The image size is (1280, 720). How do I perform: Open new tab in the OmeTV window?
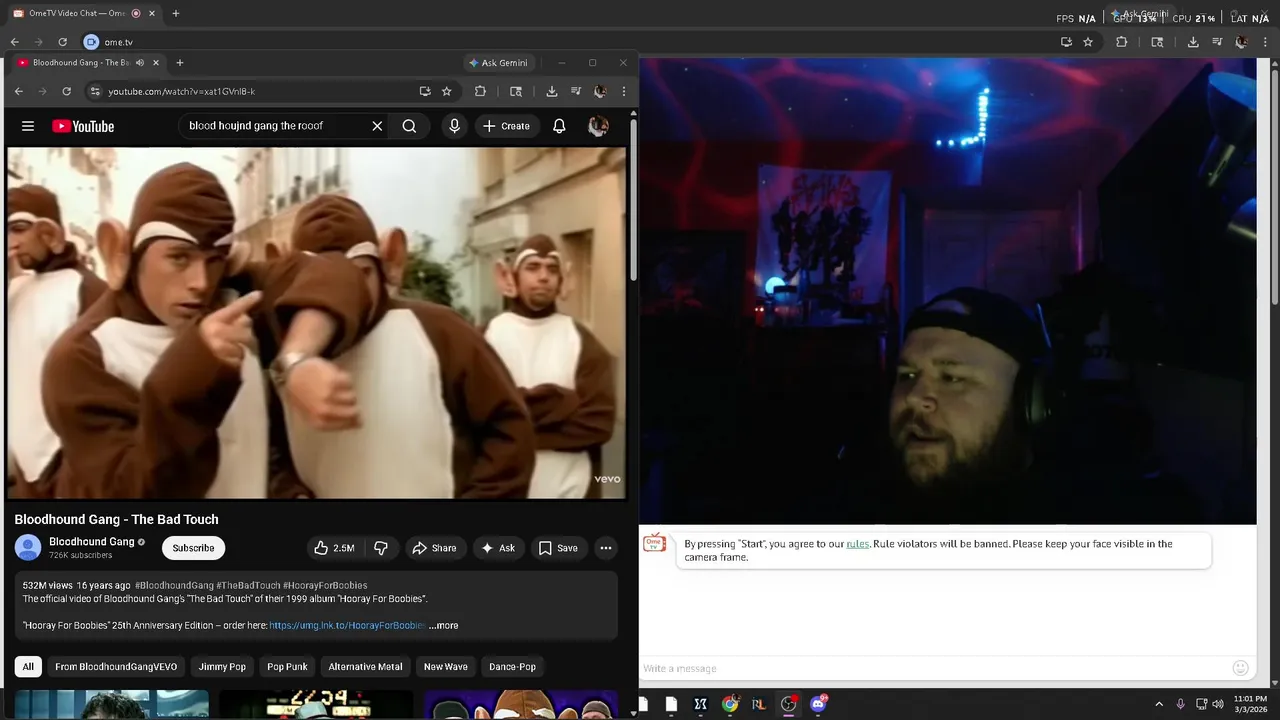[x=176, y=13]
